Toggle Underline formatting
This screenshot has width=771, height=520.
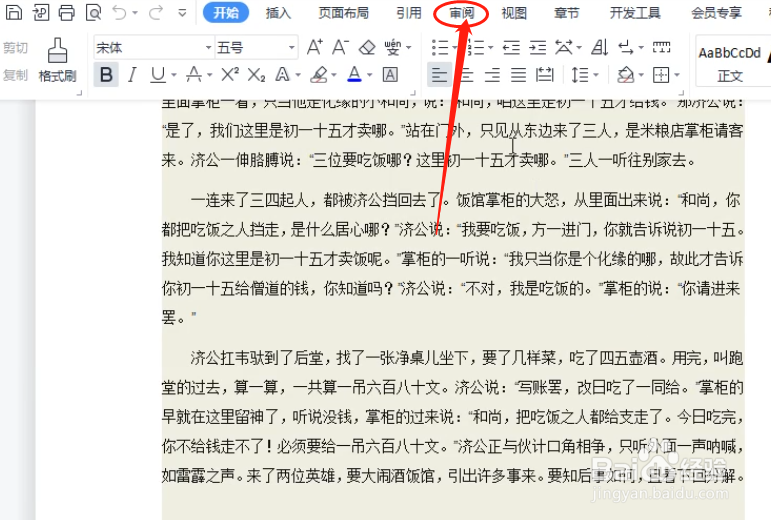(158, 75)
